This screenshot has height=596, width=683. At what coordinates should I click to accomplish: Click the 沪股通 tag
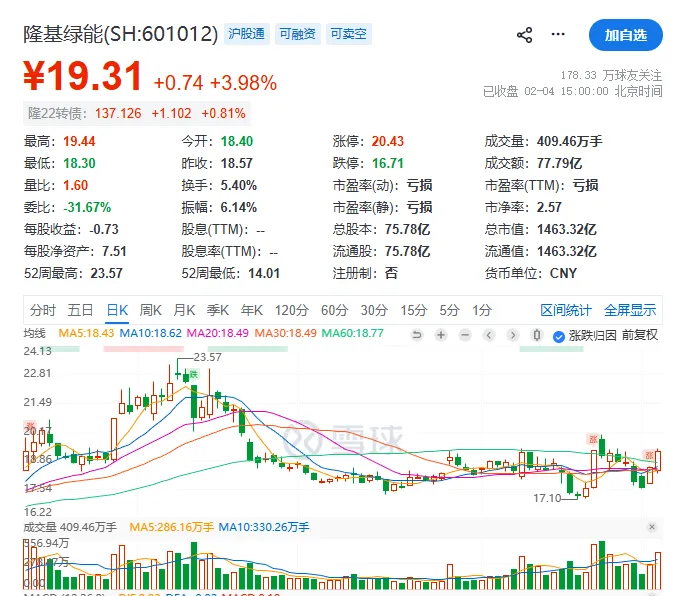pyautogui.click(x=247, y=34)
